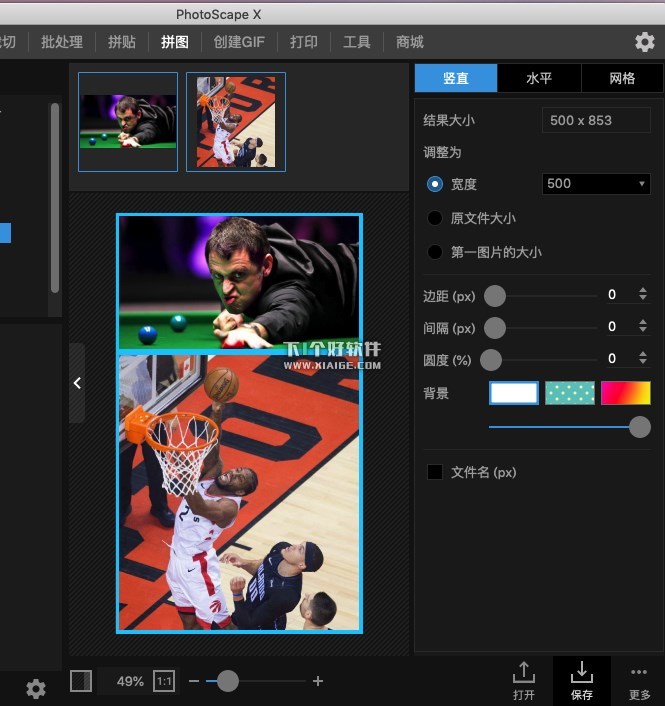
Task: Select the Original file size (原文件大小) option
Action: tap(435, 218)
